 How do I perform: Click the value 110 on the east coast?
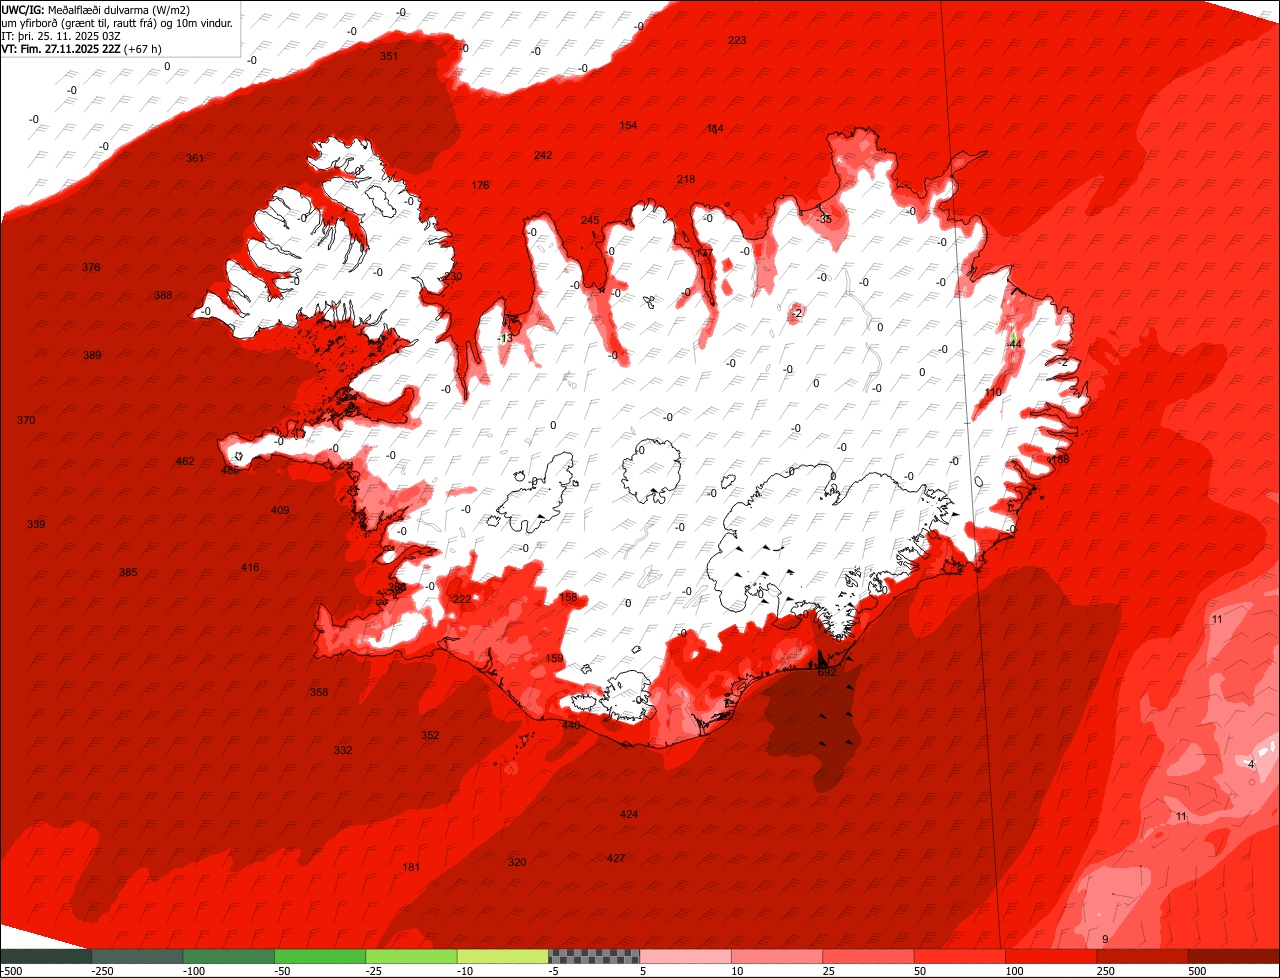[x=993, y=392]
